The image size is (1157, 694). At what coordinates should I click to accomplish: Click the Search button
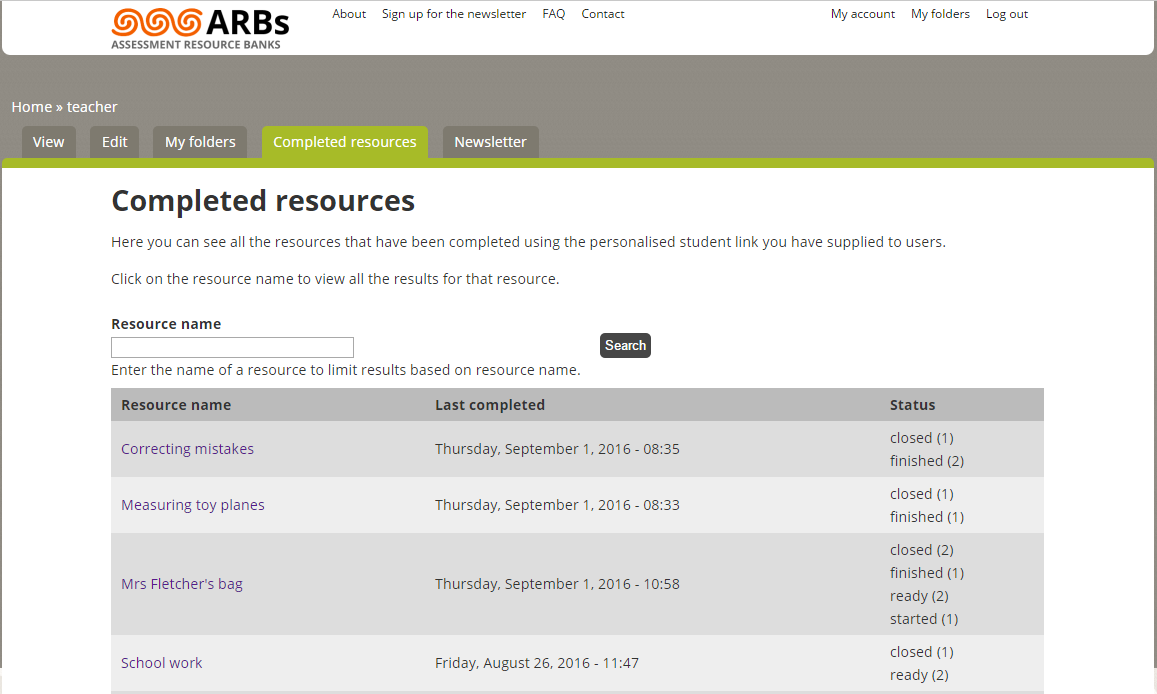coord(625,345)
